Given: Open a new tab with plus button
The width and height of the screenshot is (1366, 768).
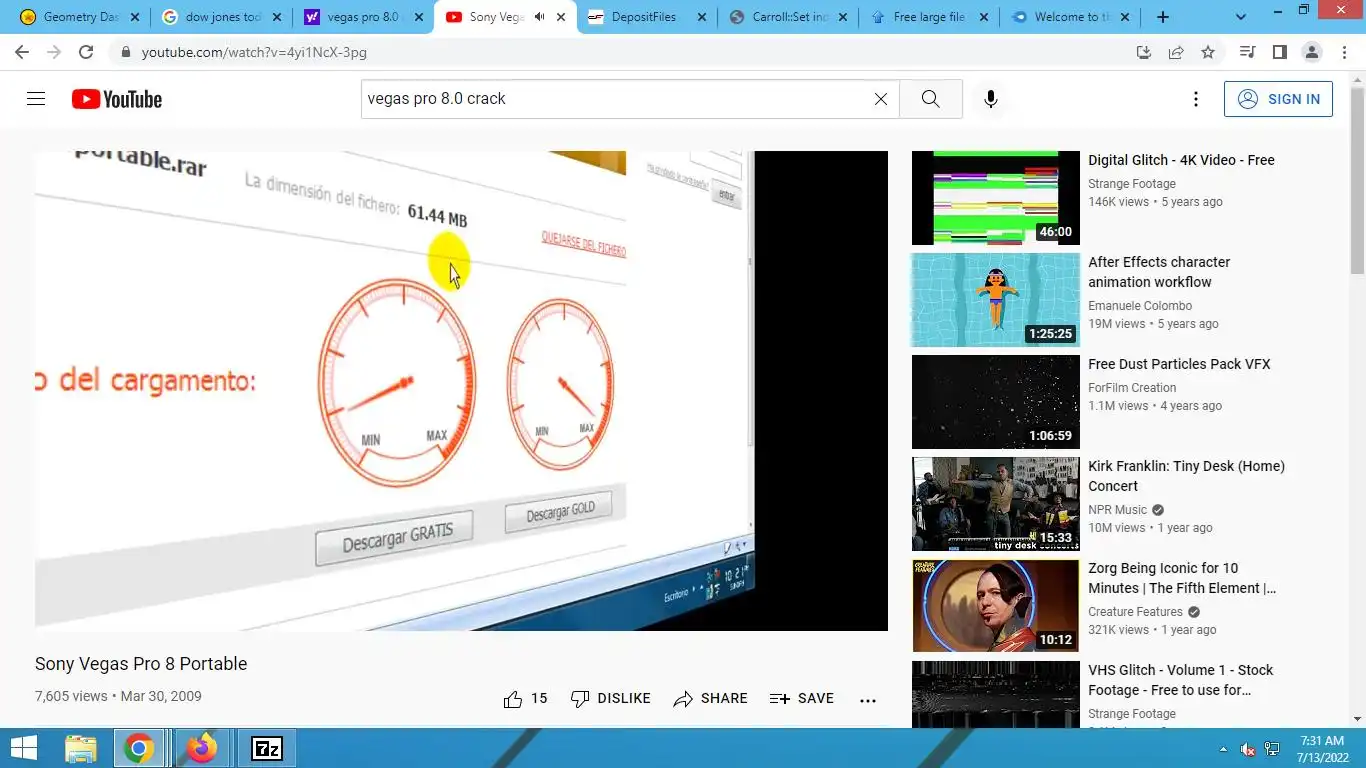Looking at the screenshot, I should click(1162, 17).
